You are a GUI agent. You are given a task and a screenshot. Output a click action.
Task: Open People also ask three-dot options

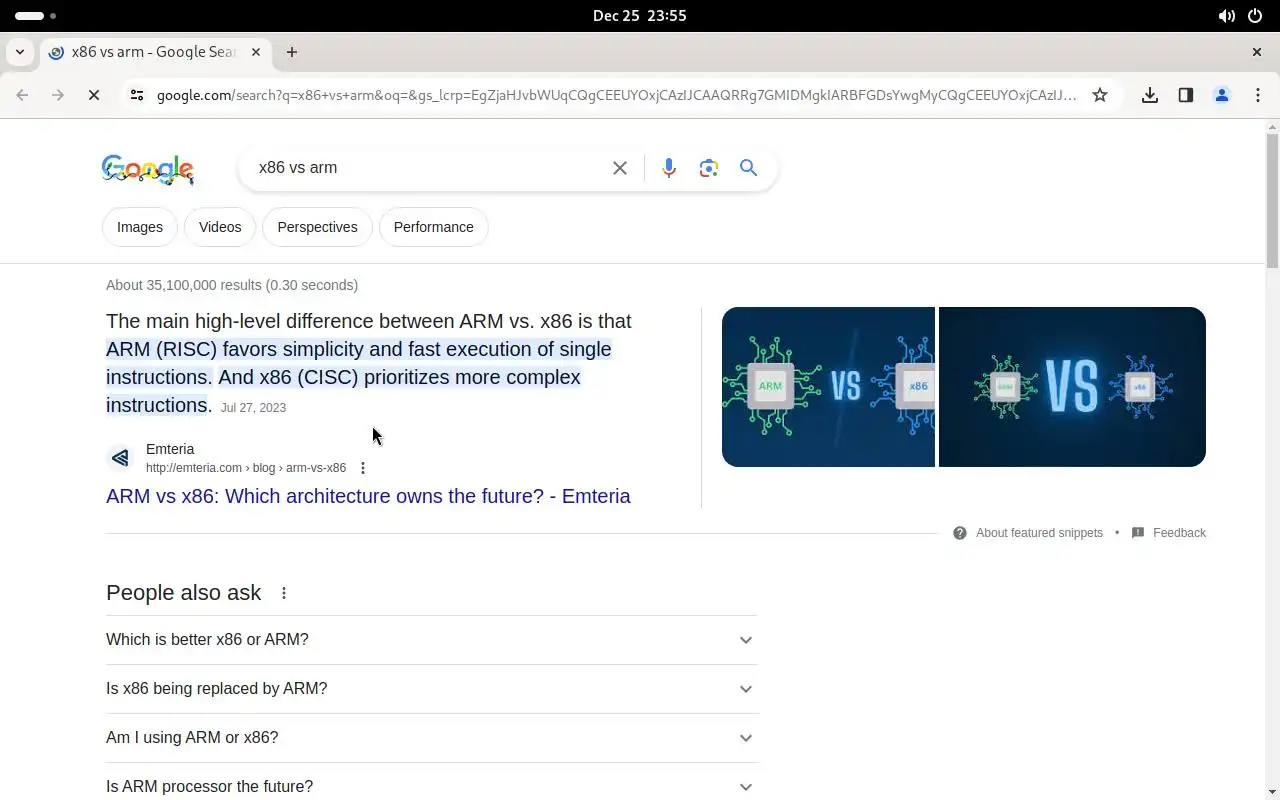[x=284, y=593]
